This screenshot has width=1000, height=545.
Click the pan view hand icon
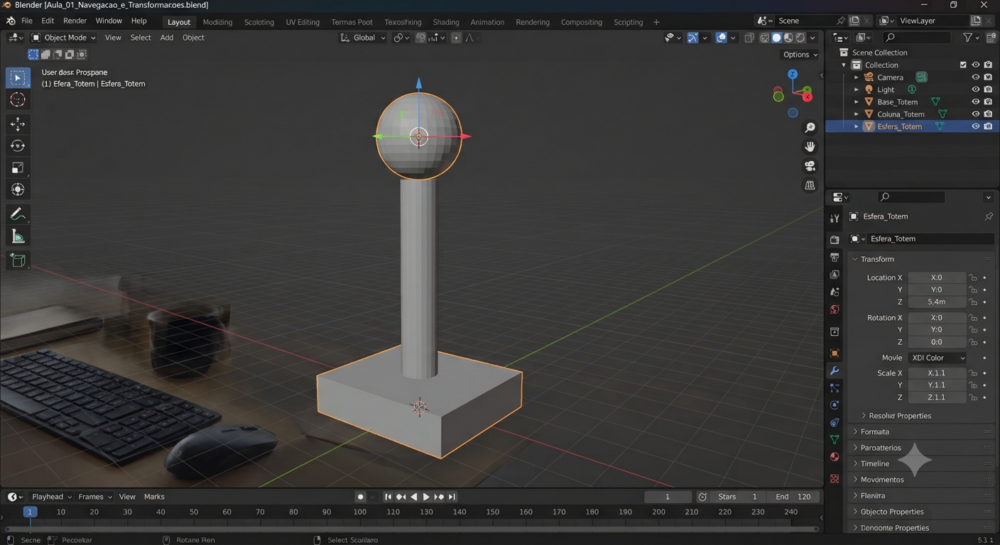pyautogui.click(x=810, y=147)
